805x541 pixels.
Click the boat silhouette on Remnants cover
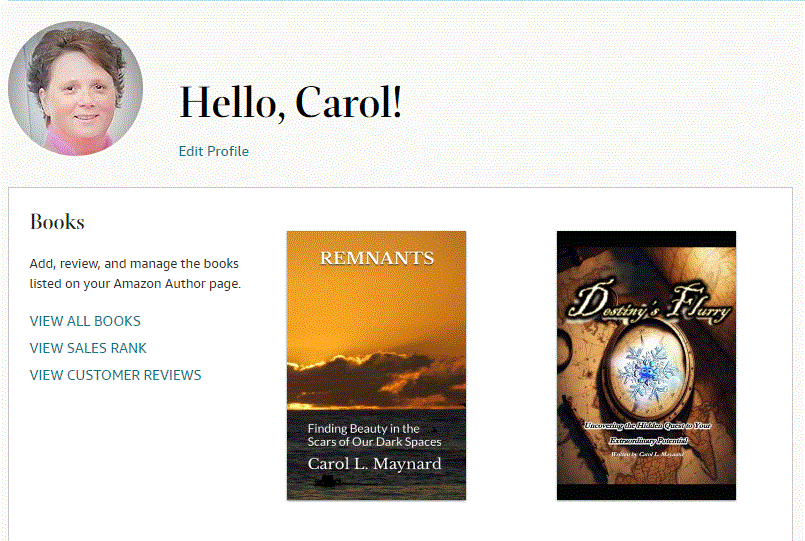328,481
